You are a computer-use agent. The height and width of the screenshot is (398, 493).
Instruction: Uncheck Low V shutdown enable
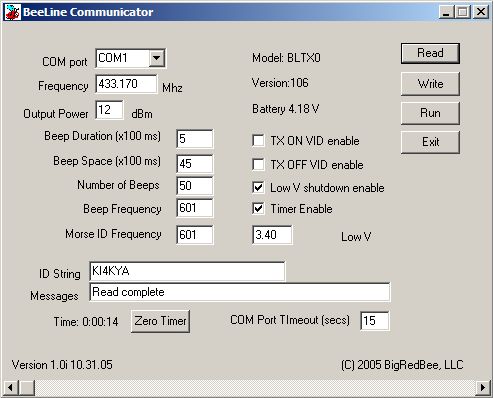258,188
